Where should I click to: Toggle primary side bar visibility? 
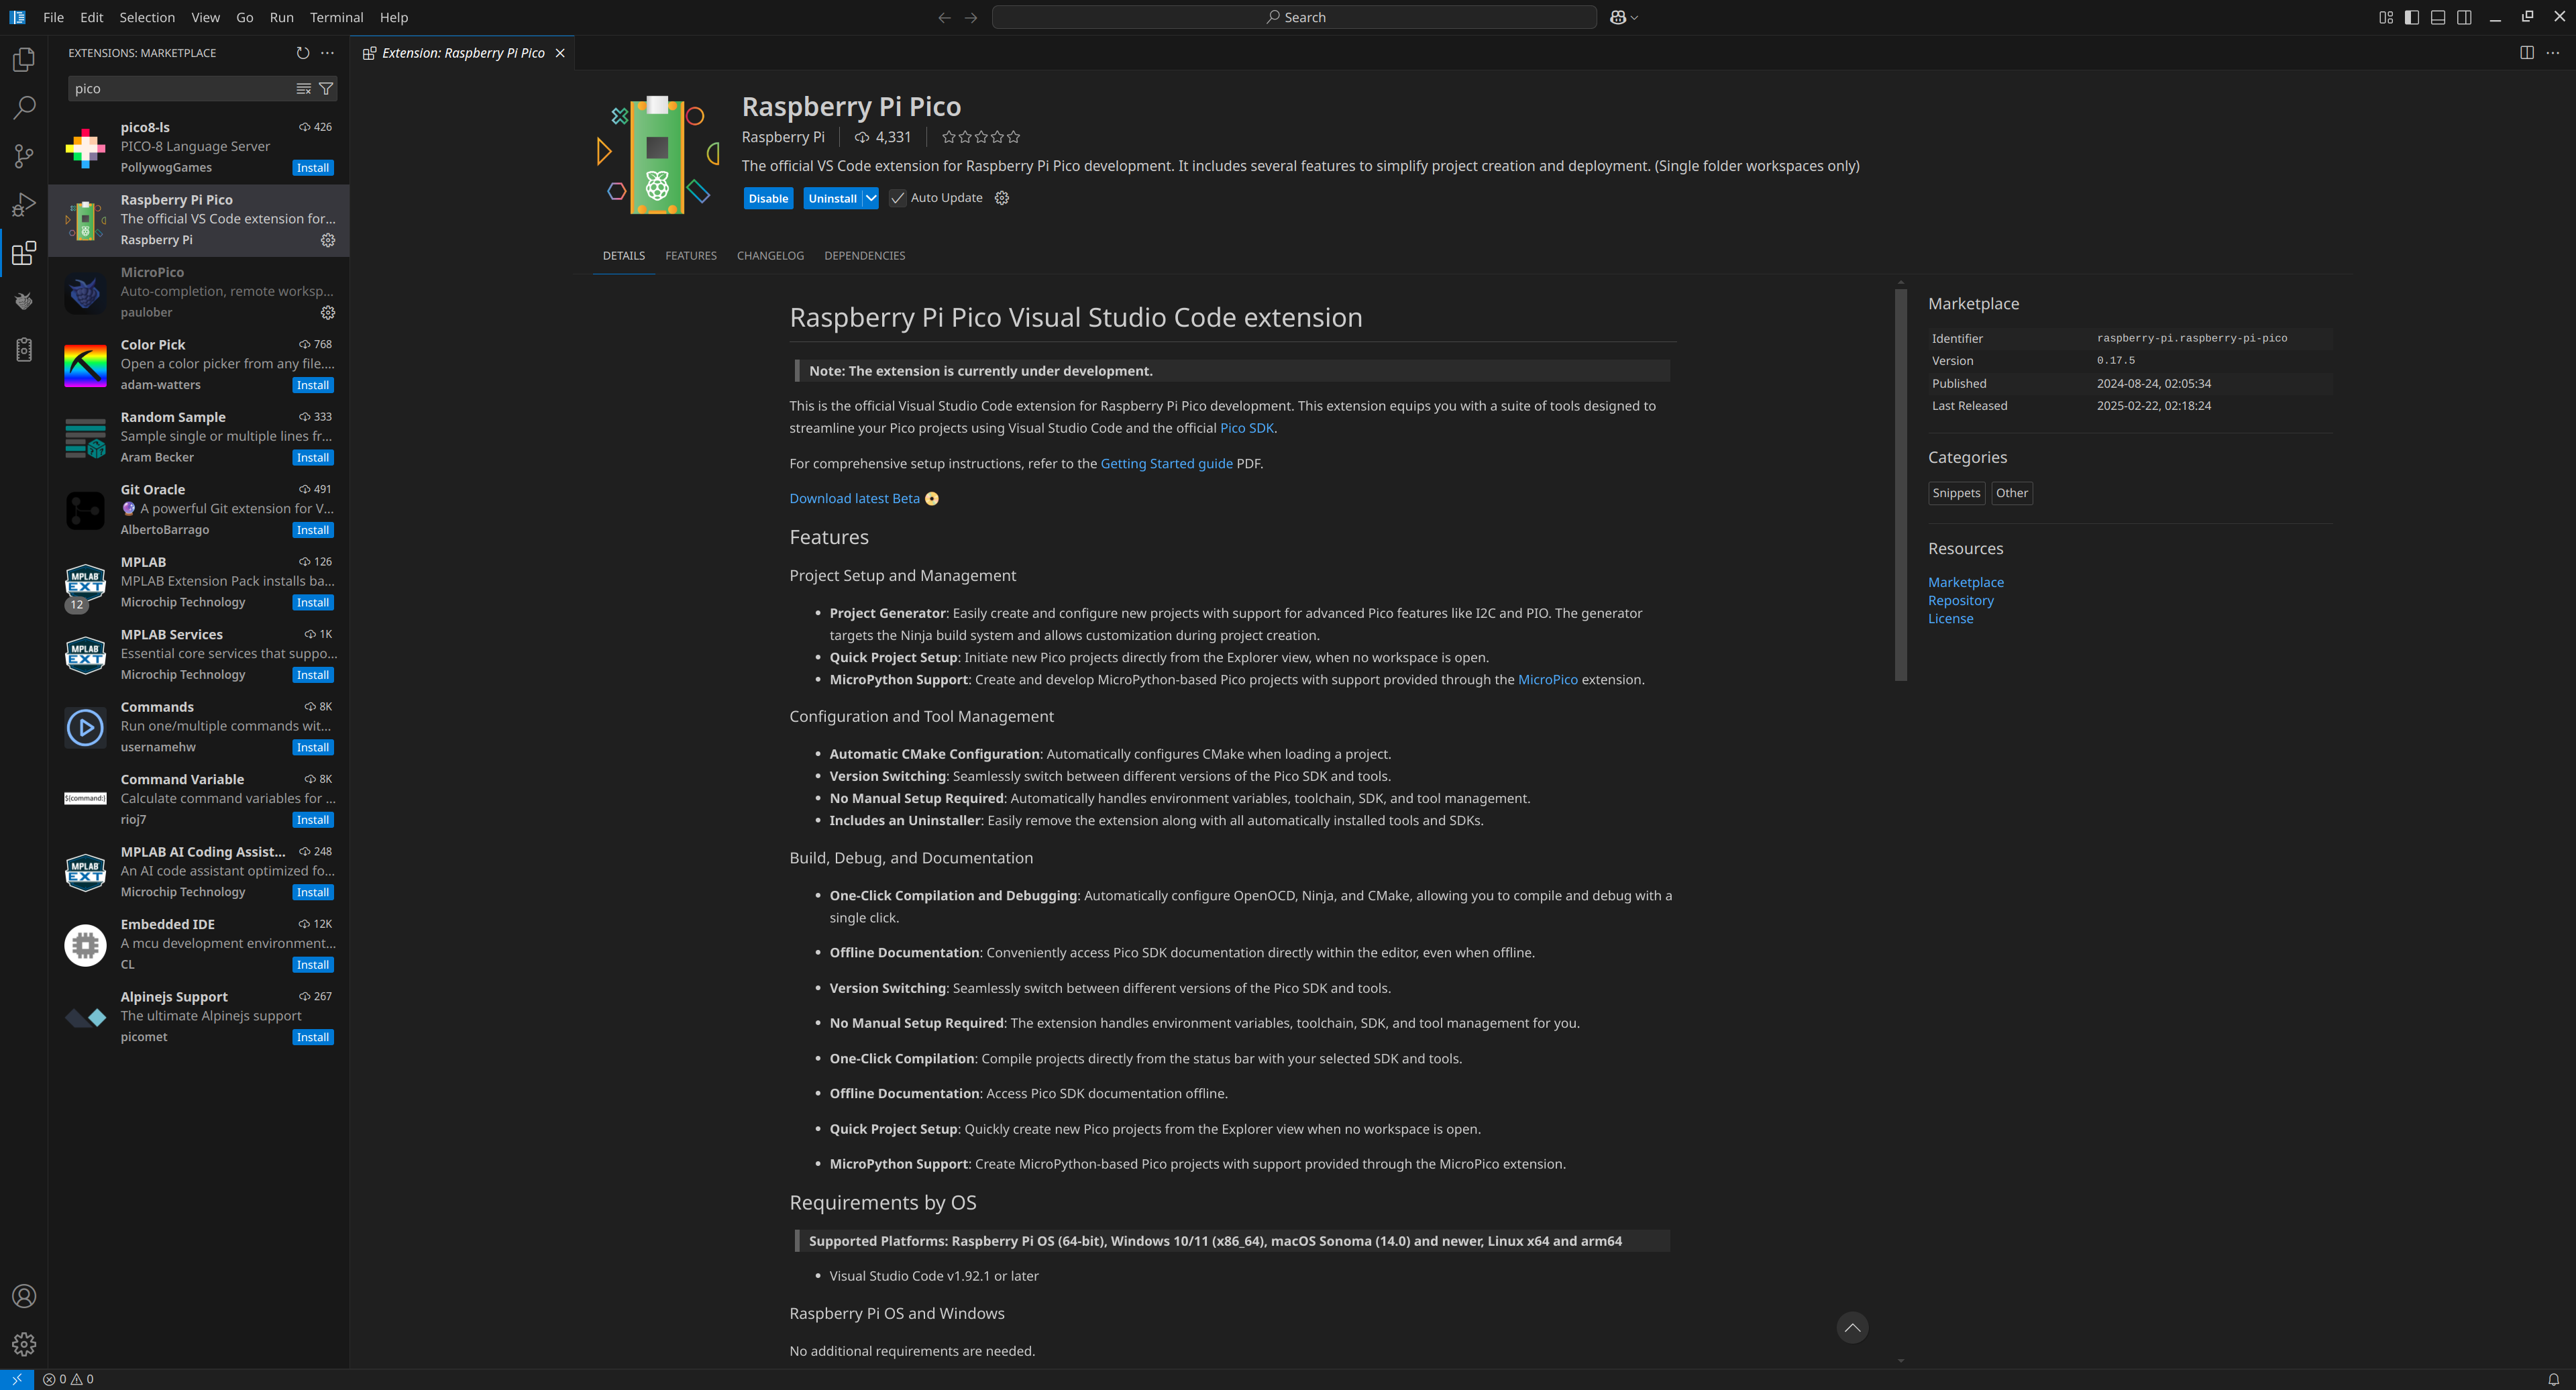point(2412,17)
